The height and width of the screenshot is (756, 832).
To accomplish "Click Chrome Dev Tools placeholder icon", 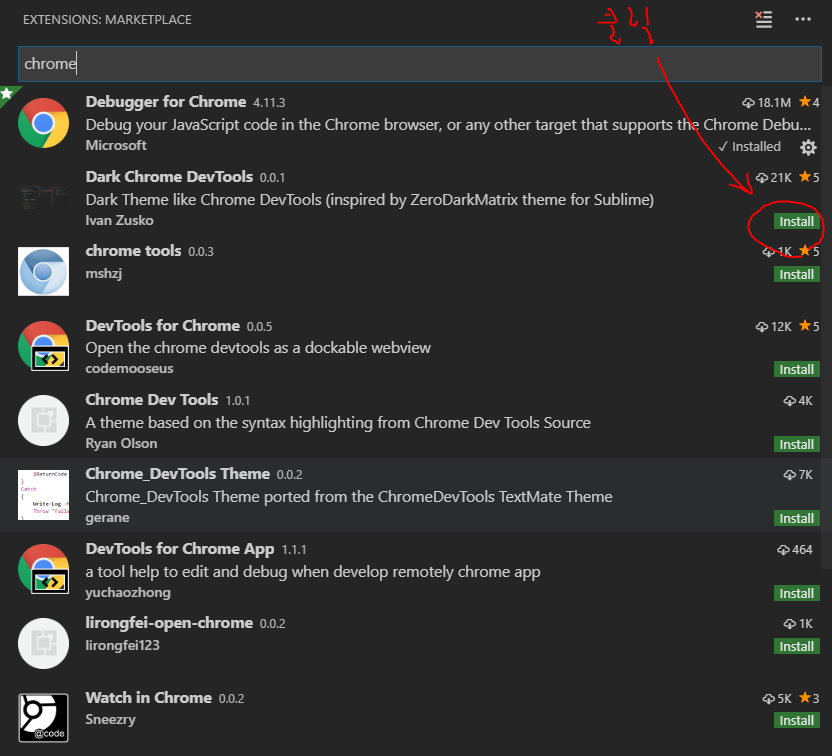I will pos(44,420).
